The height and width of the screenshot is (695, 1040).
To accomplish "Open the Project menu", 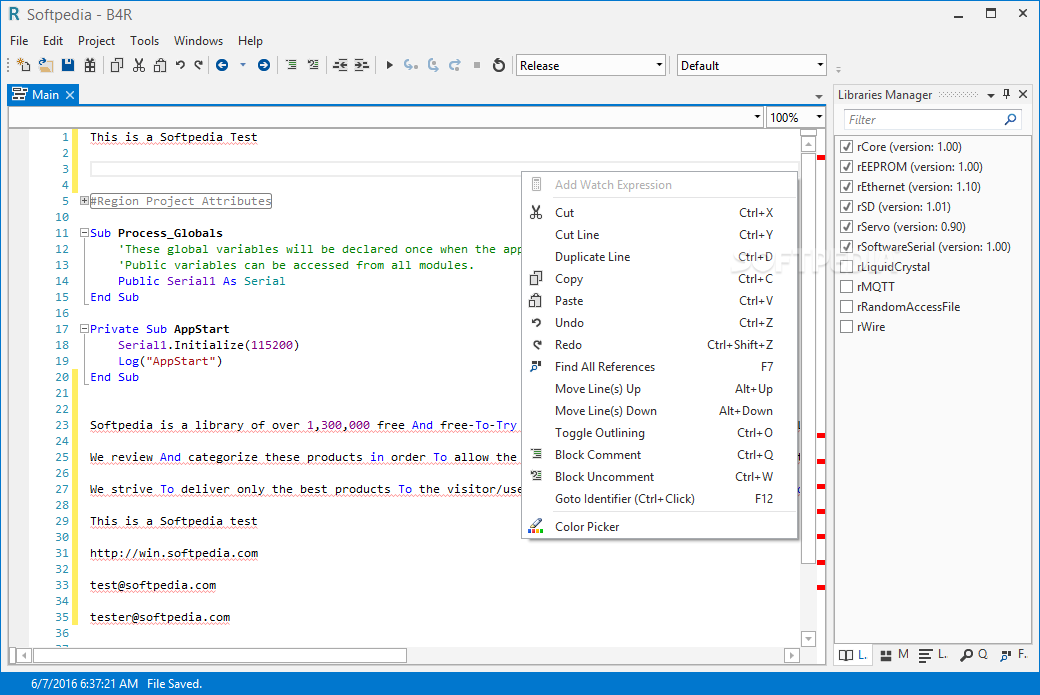I will tap(96, 40).
